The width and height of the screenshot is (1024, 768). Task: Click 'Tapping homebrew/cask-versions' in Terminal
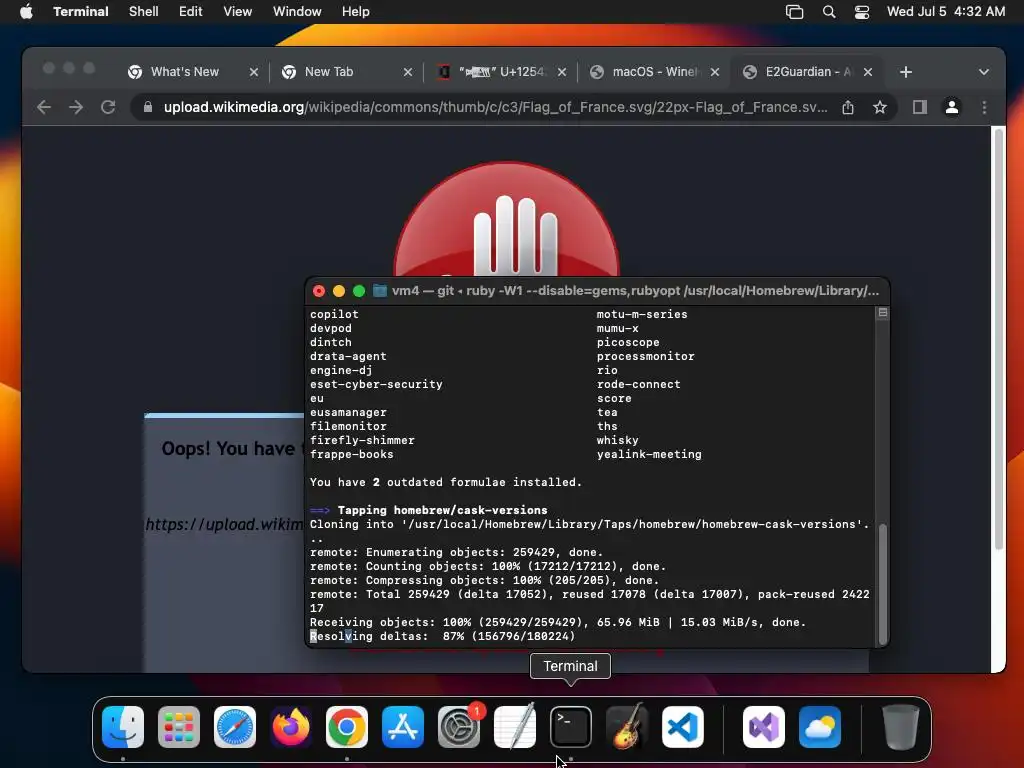tap(442, 510)
